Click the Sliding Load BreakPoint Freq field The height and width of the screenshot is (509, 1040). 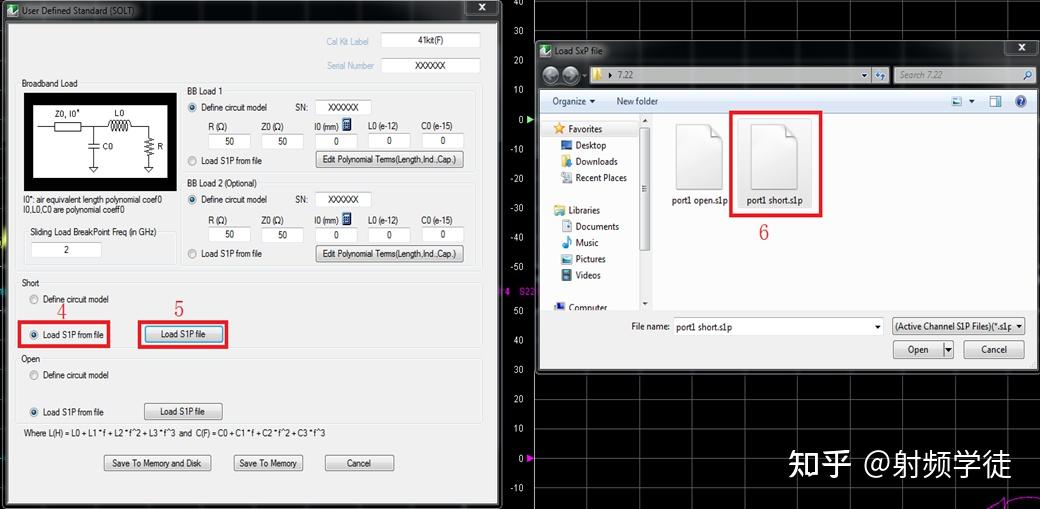[66, 250]
